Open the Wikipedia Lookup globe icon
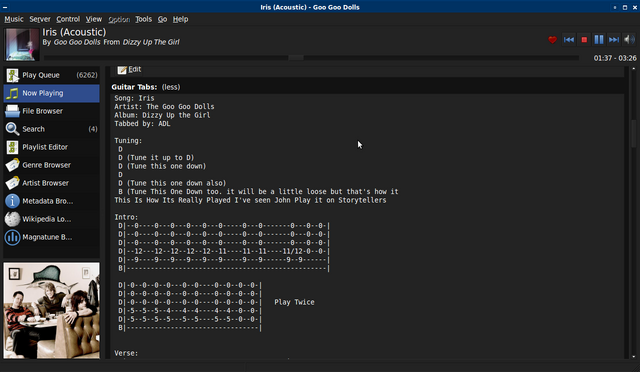Screen dimensions: 640x372 coord(12,219)
